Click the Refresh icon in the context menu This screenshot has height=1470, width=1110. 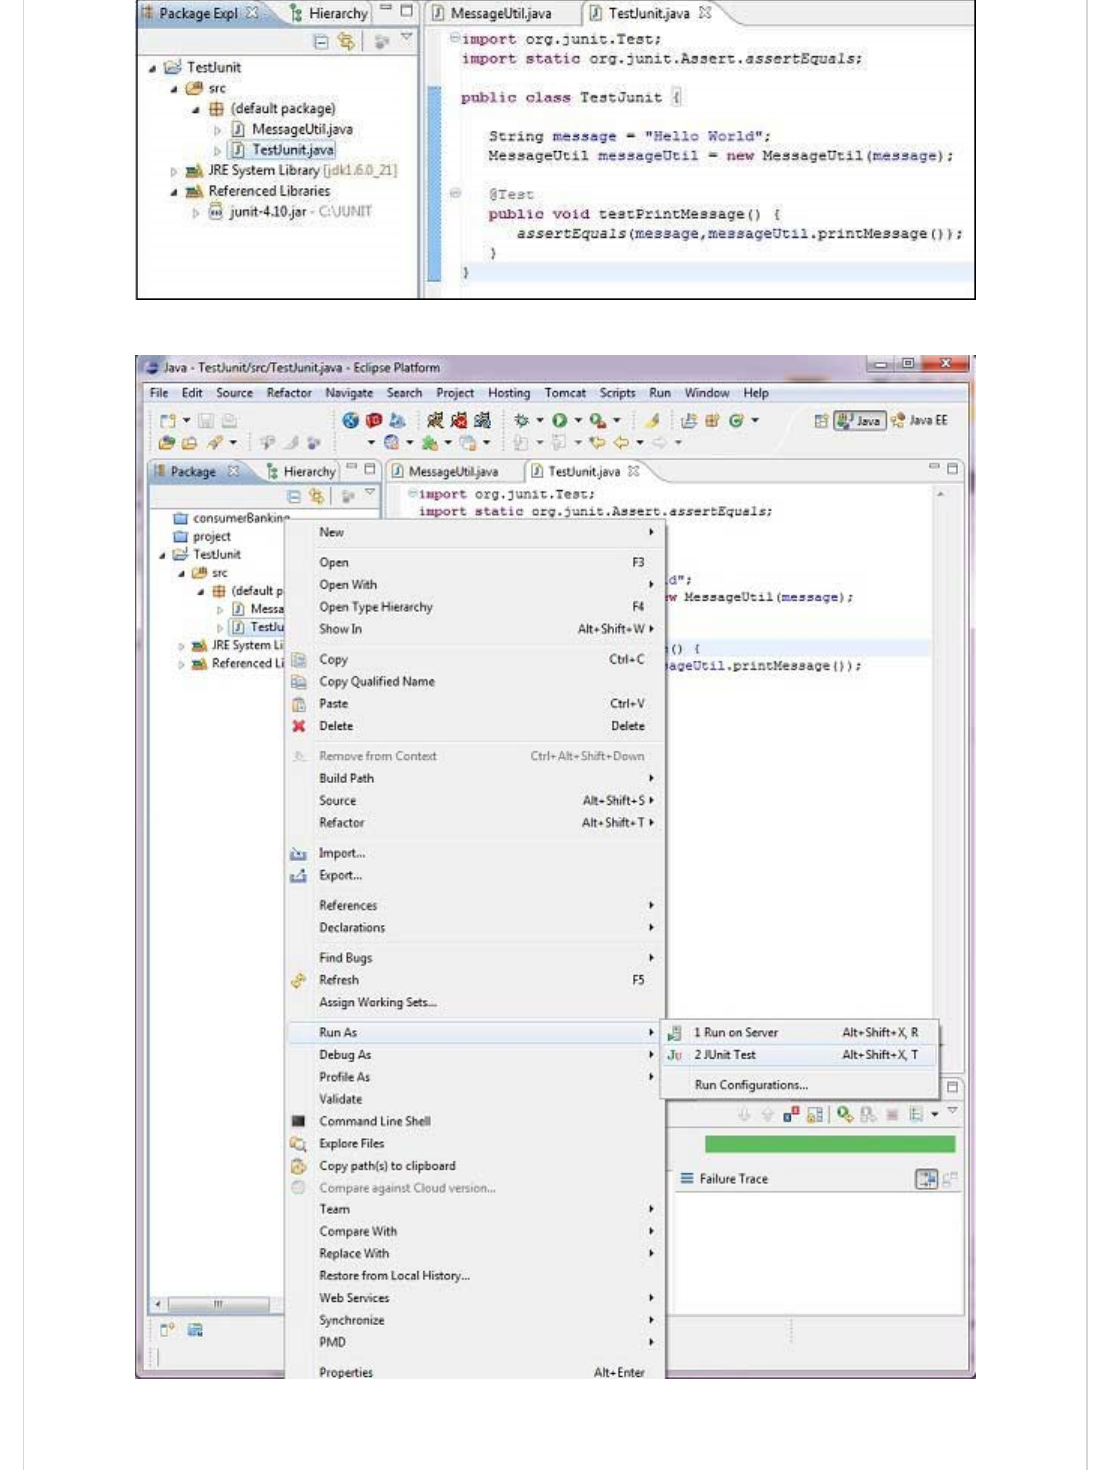tap(298, 981)
